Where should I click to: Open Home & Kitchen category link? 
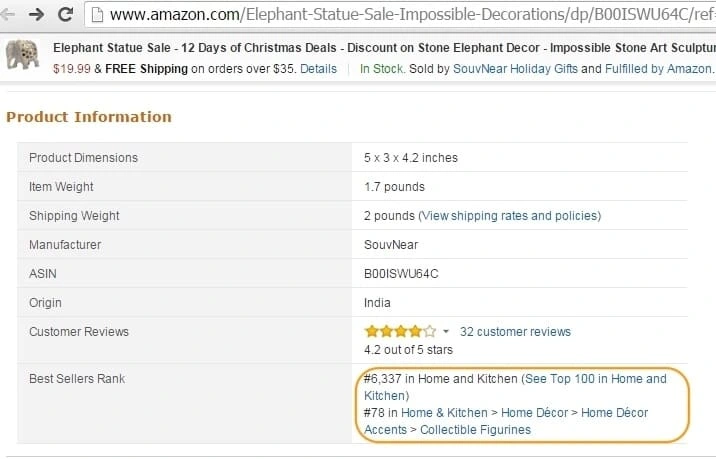(444, 412)
